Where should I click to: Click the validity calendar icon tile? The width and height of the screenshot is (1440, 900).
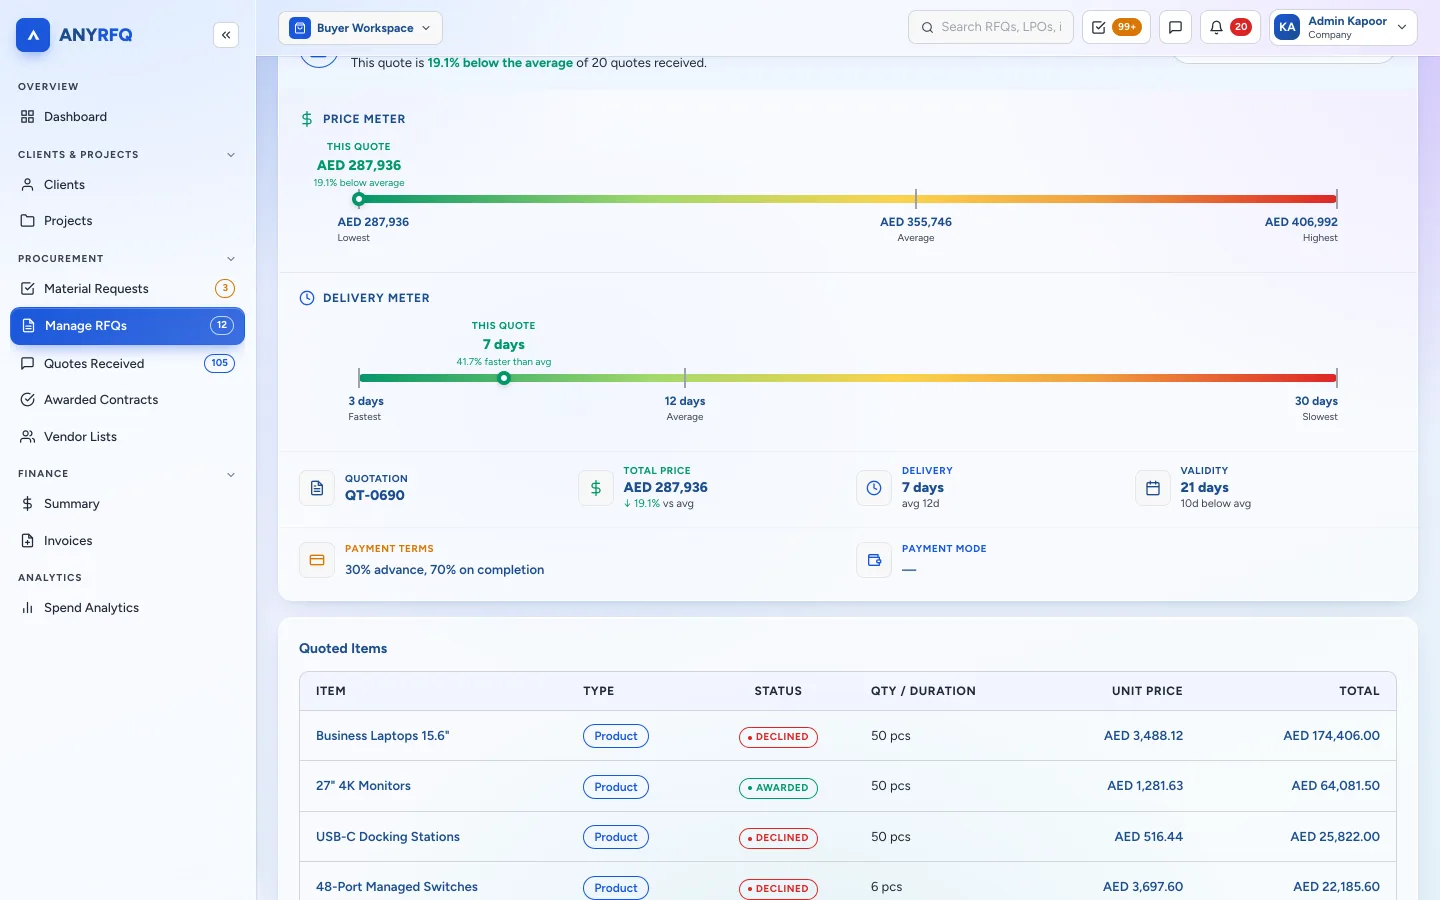(1153, 488)
